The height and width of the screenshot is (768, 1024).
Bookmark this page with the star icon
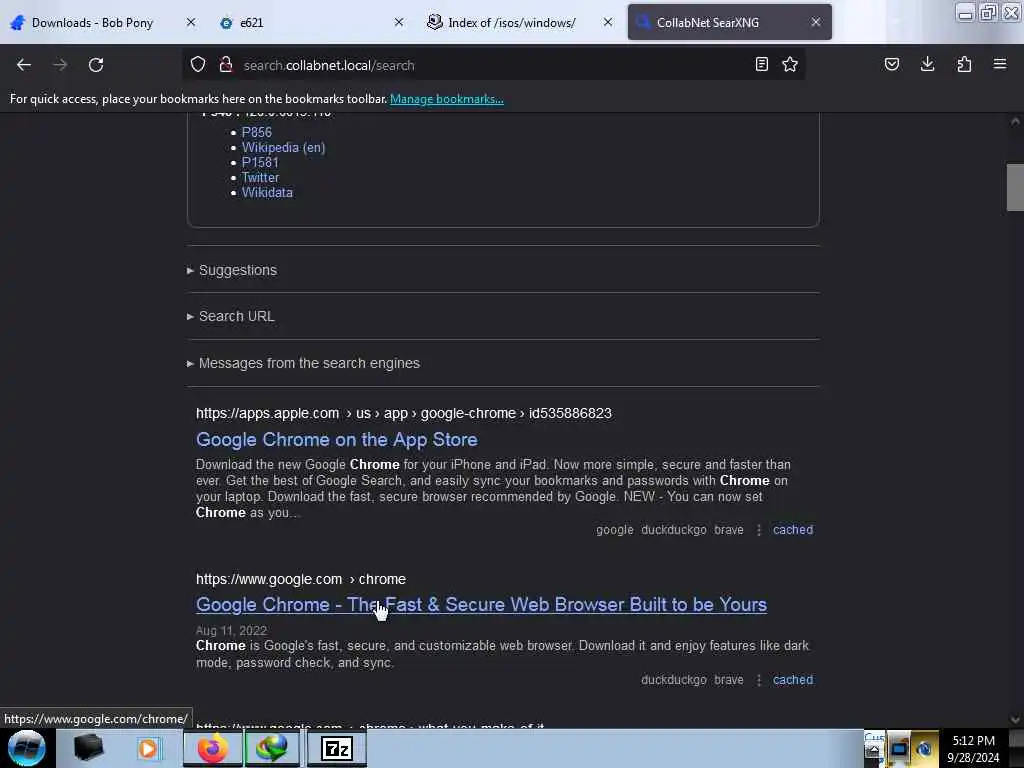click(x=790, y=64)
